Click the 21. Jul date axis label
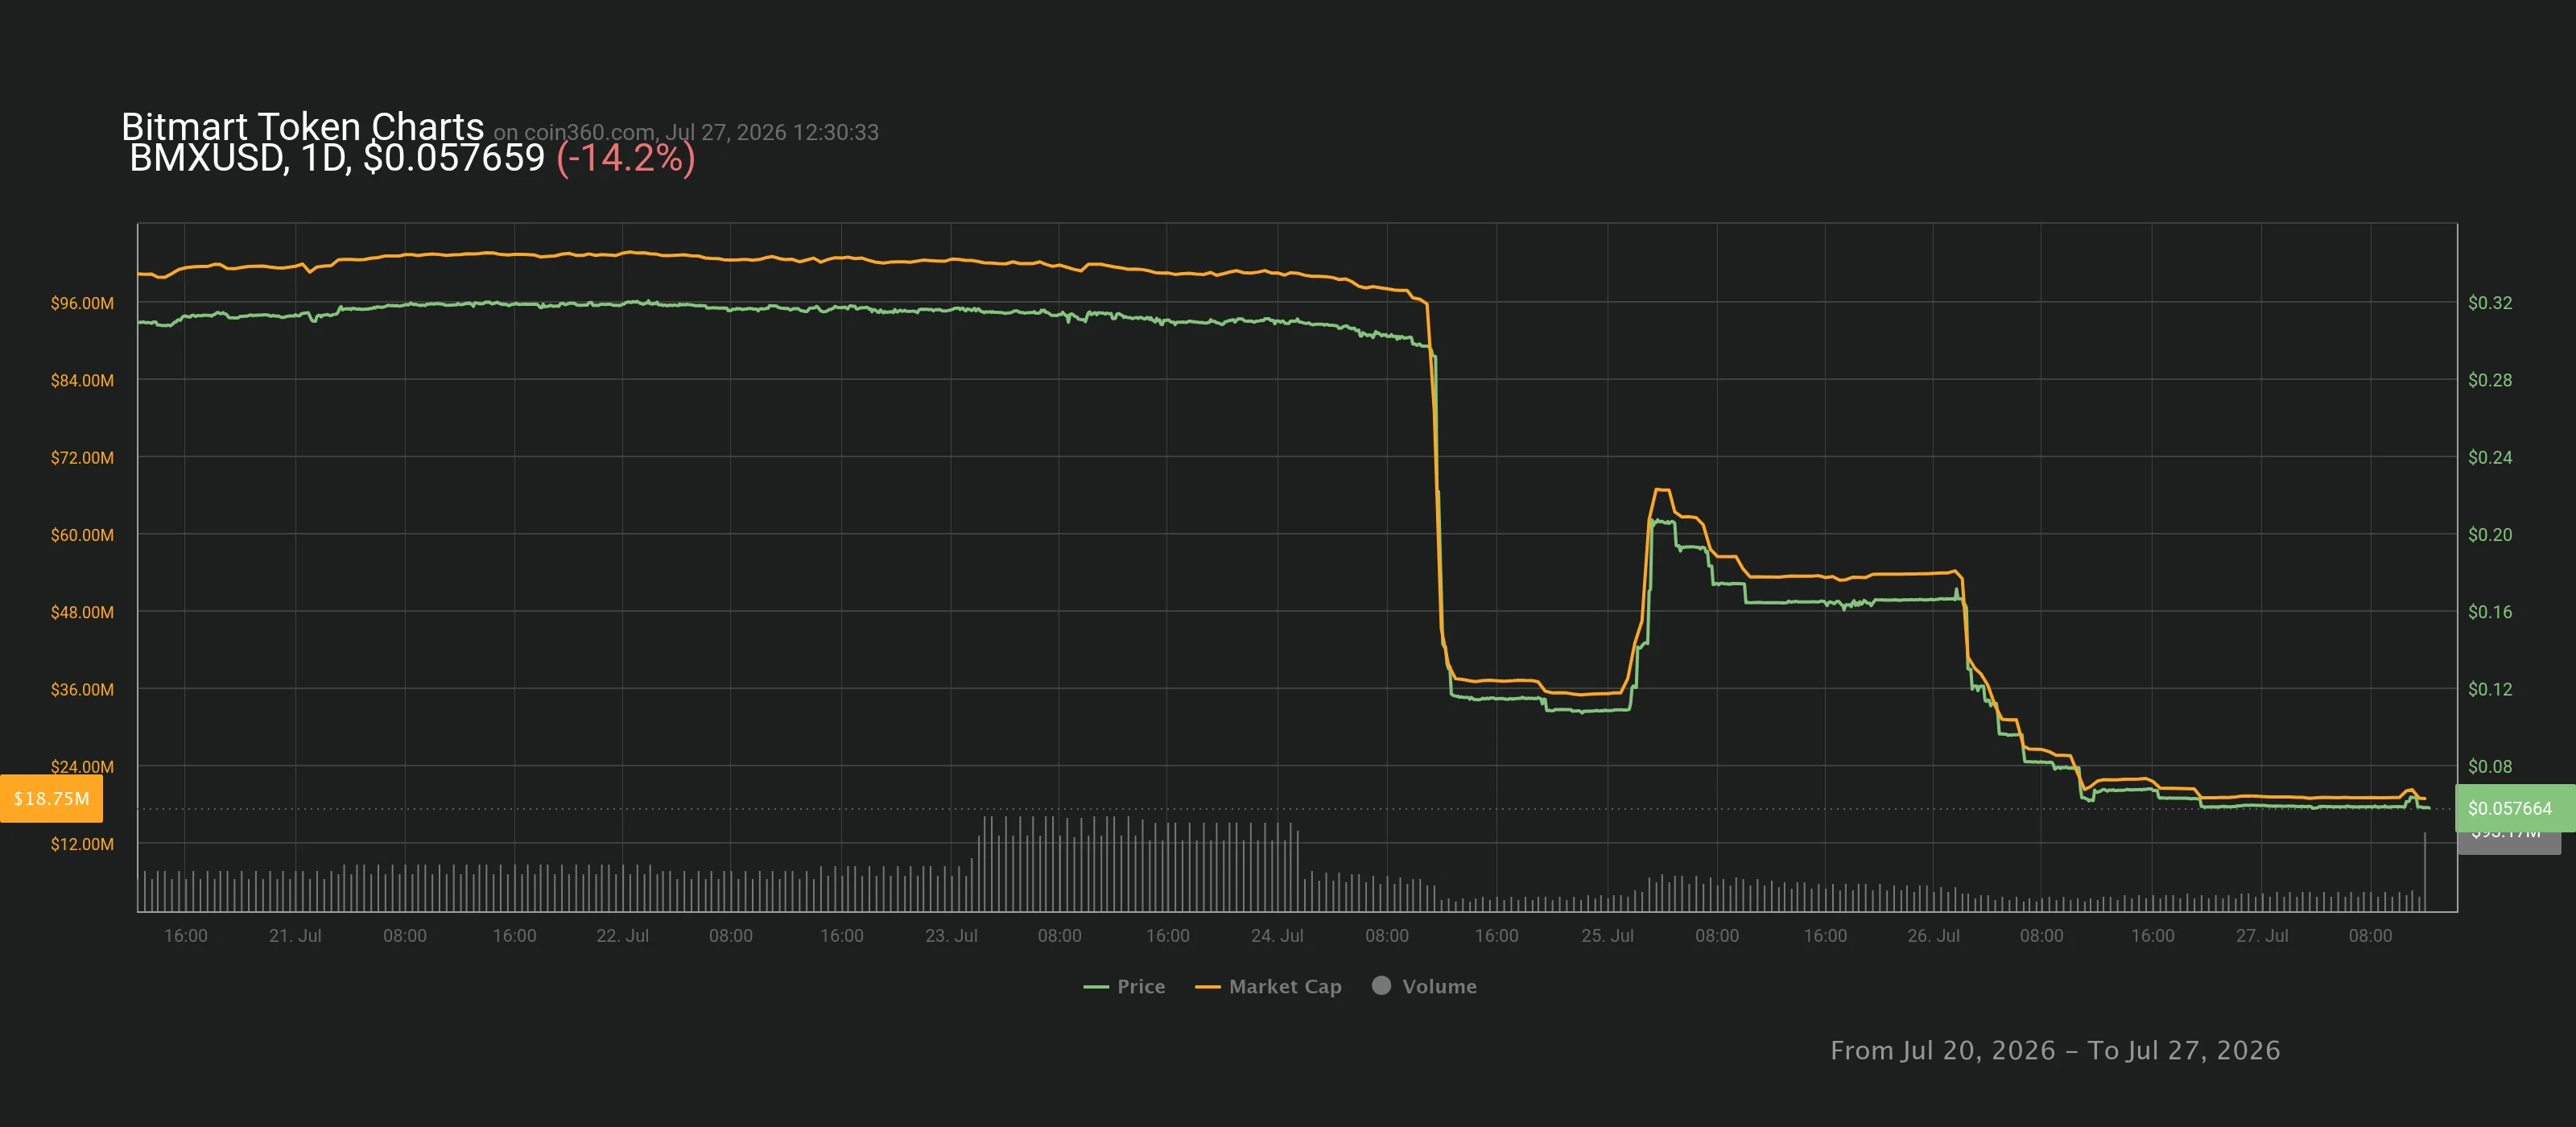This screenshot has height=1127, width=2576. click(295, 935)
